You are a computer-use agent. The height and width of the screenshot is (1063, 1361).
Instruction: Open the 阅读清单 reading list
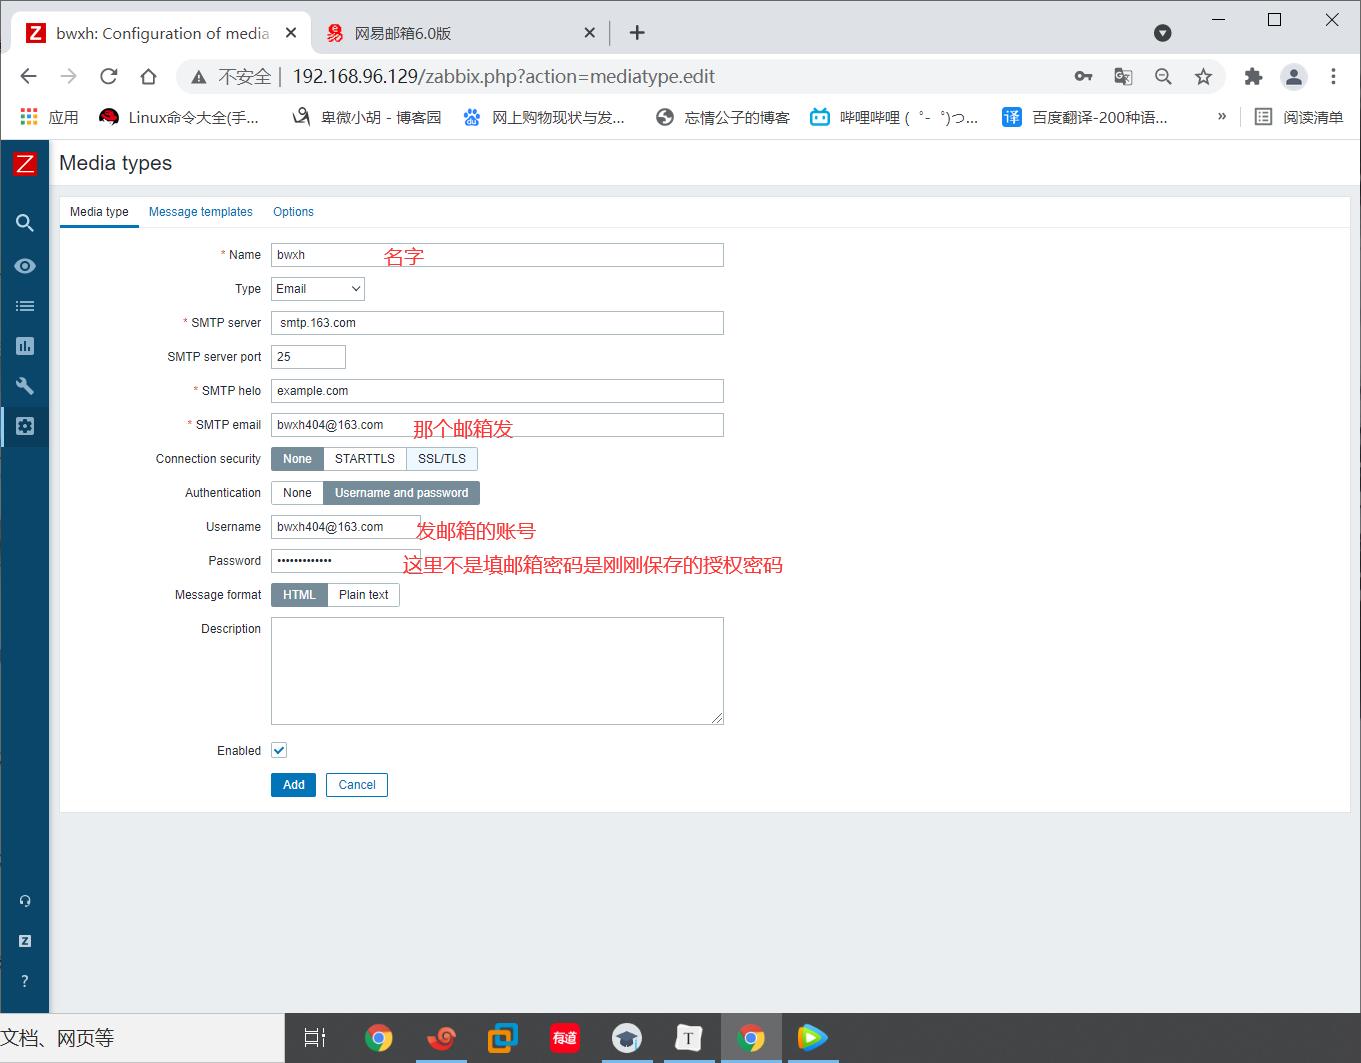tap(1299, 117)
